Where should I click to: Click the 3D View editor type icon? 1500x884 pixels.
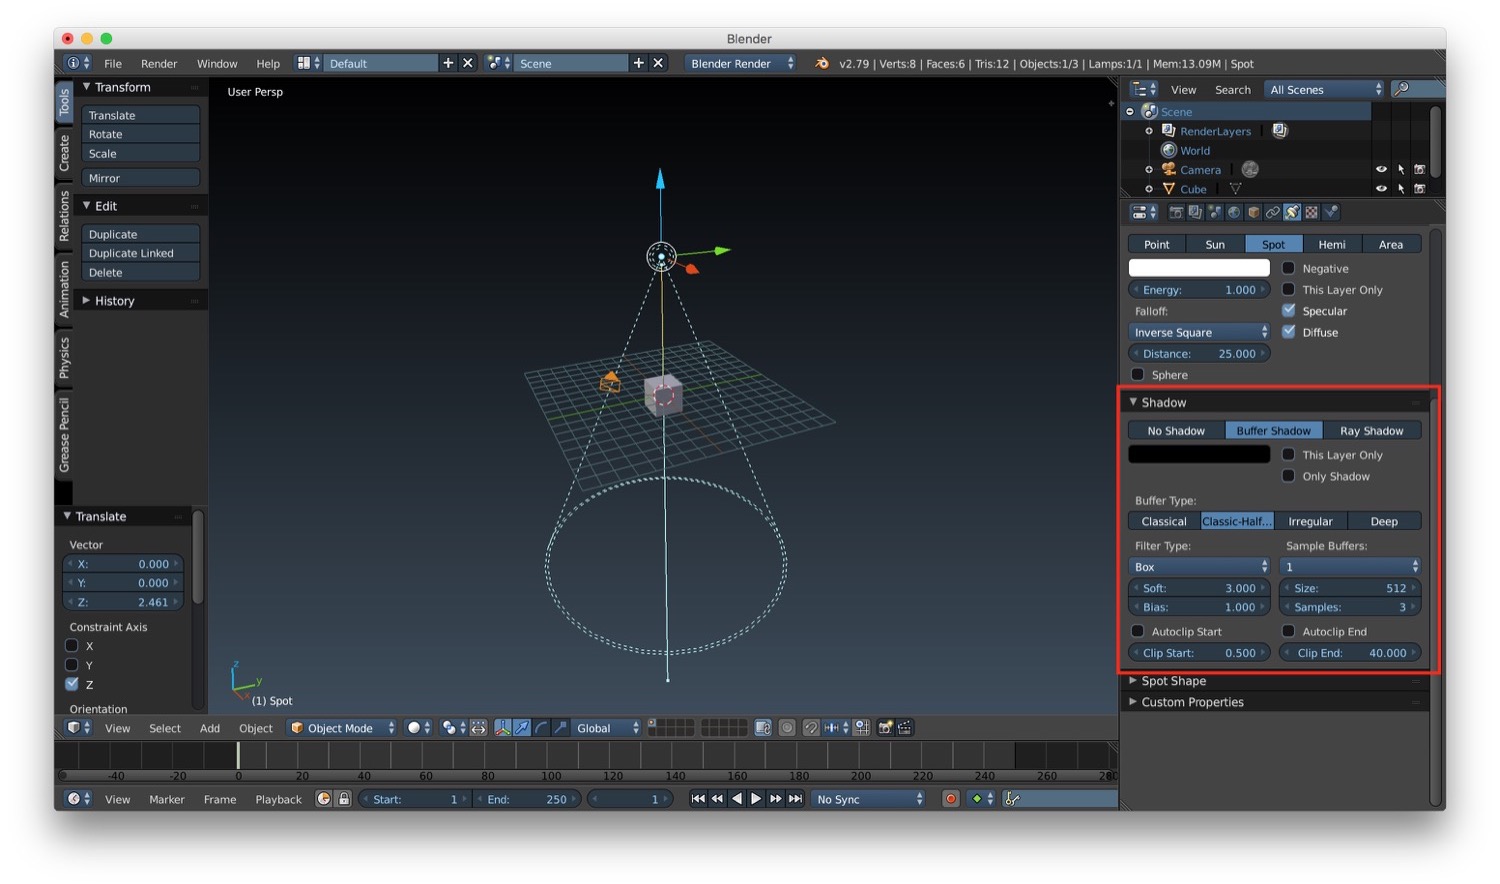click(78, 728)
